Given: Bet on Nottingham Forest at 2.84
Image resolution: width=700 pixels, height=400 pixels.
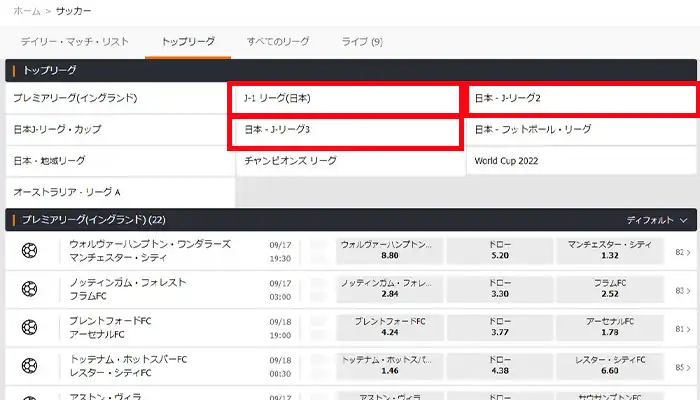Looking at the screenshot, I should (390, 289).
